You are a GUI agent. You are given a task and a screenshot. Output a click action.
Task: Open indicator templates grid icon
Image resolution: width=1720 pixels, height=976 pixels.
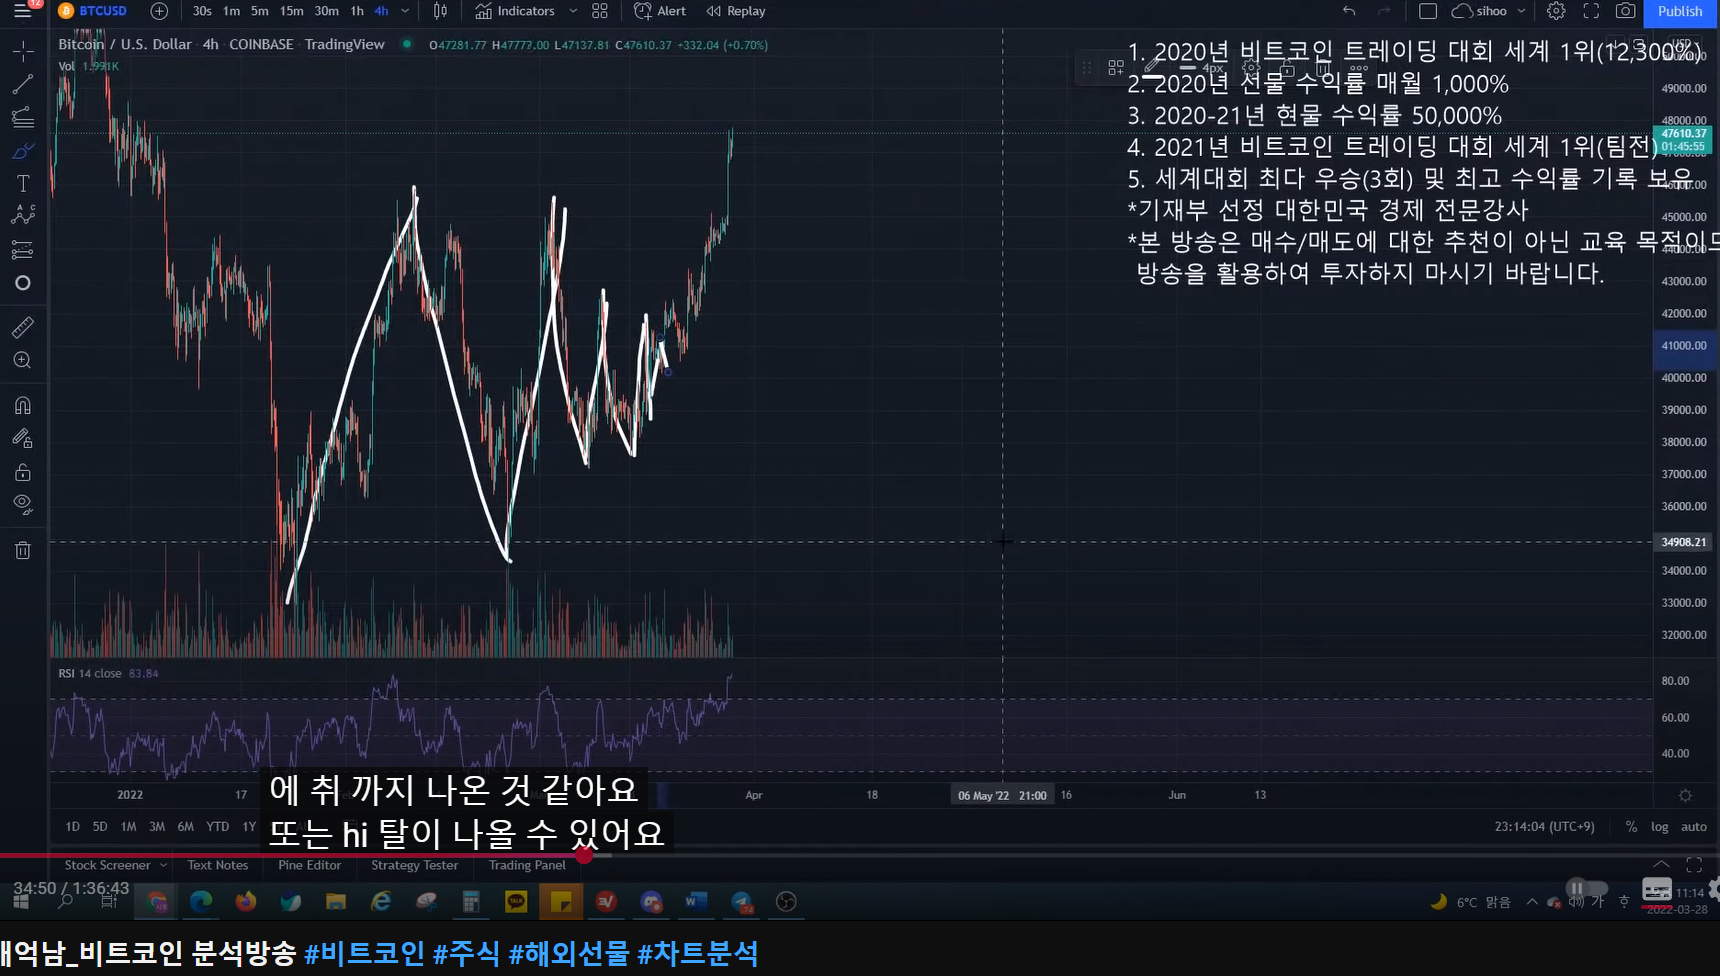(600, 11)
